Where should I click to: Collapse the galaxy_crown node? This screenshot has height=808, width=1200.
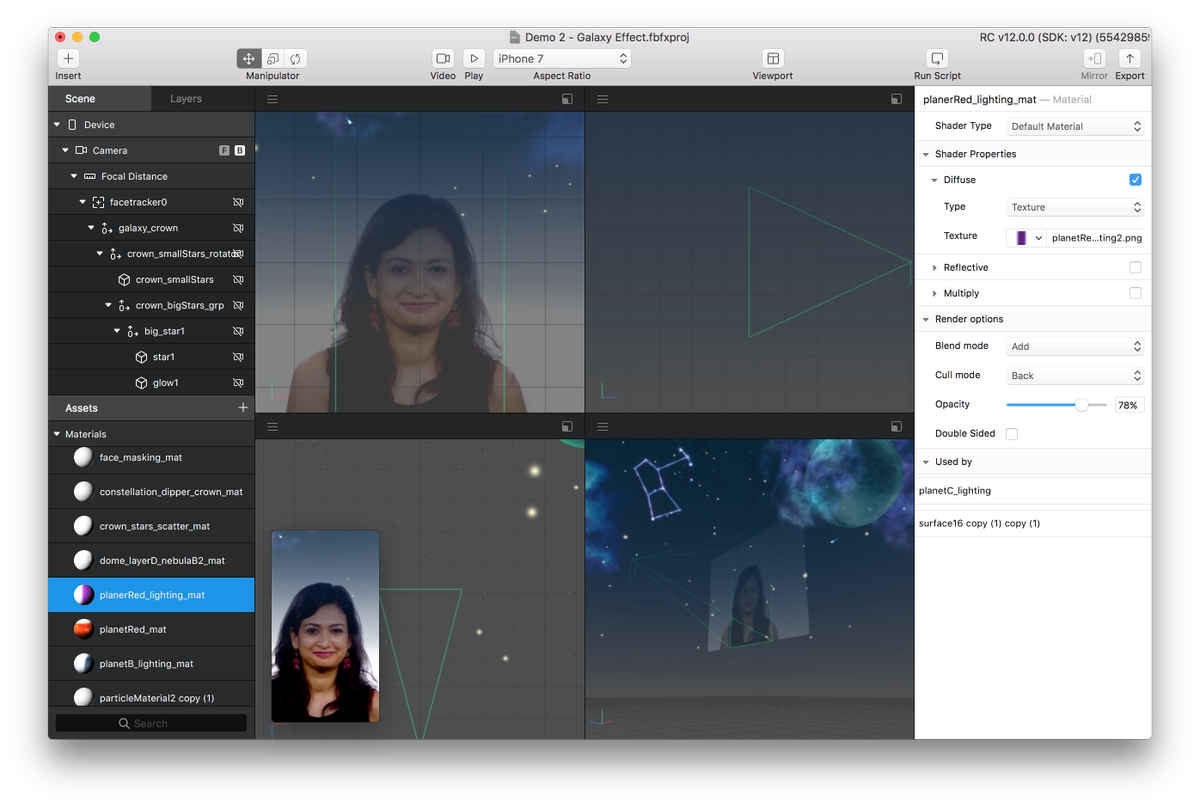(x=92, y=228)
